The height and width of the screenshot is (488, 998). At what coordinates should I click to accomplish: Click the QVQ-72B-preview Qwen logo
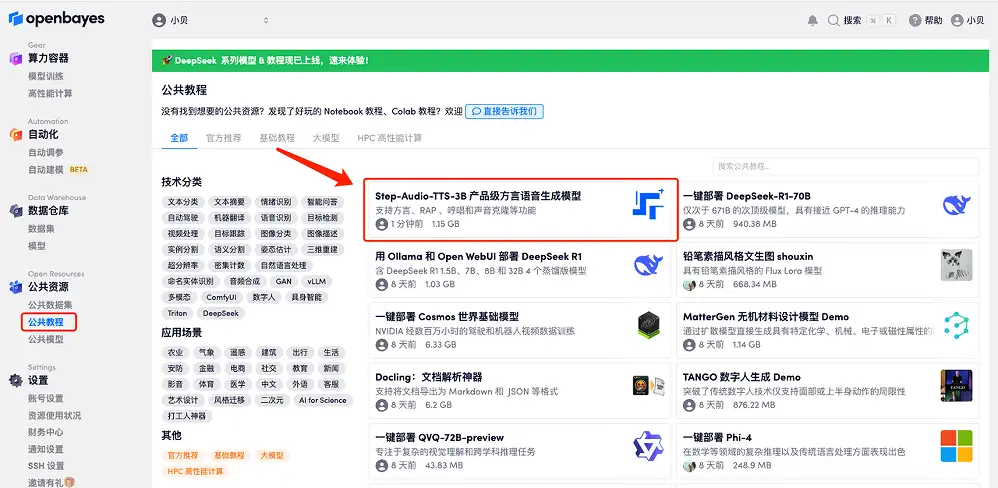649,445
